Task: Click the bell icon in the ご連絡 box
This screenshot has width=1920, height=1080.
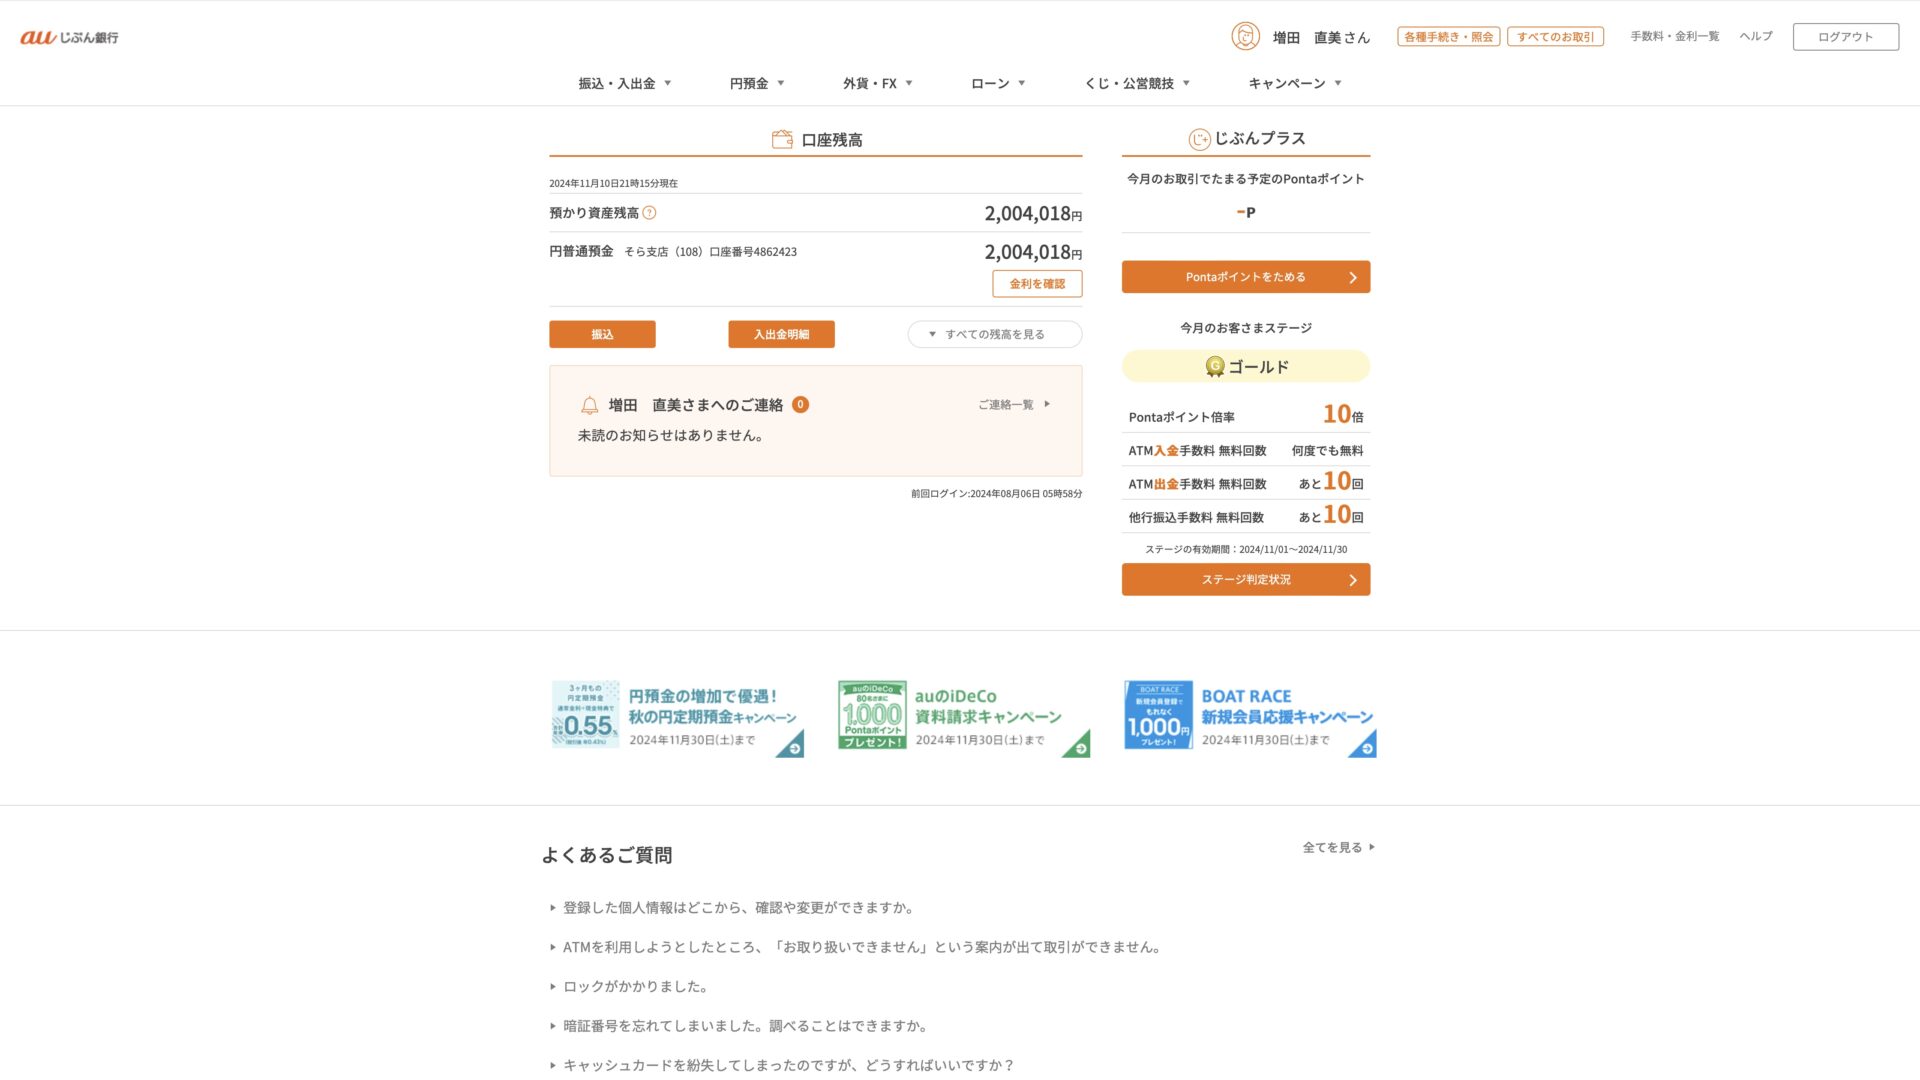Action: 589,405
